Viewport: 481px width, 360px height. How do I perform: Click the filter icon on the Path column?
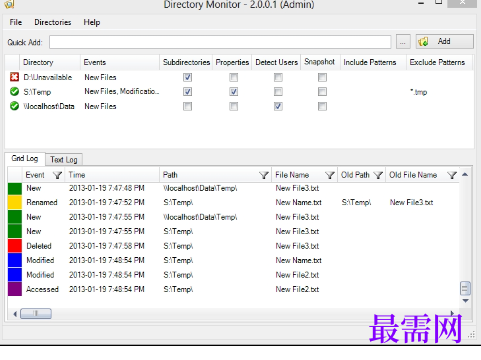coord(264,175)
